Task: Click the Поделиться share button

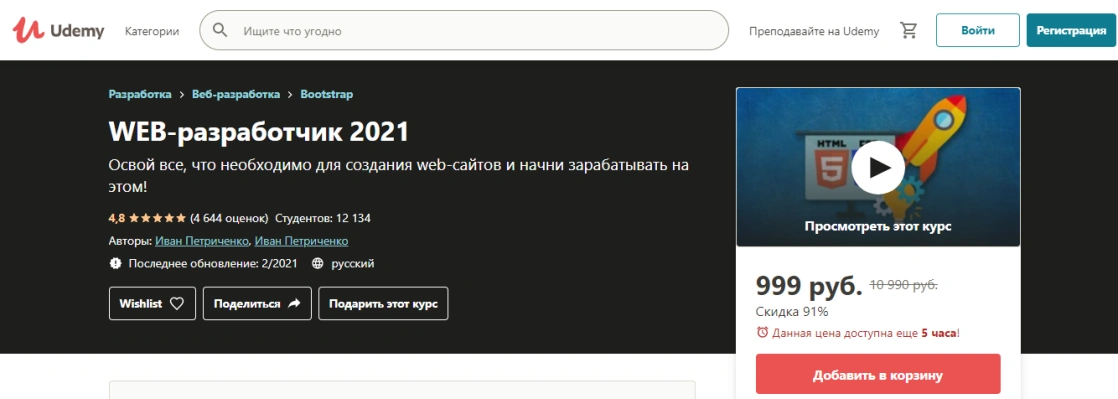Action: pyautogui.click(x=257, y=304)
